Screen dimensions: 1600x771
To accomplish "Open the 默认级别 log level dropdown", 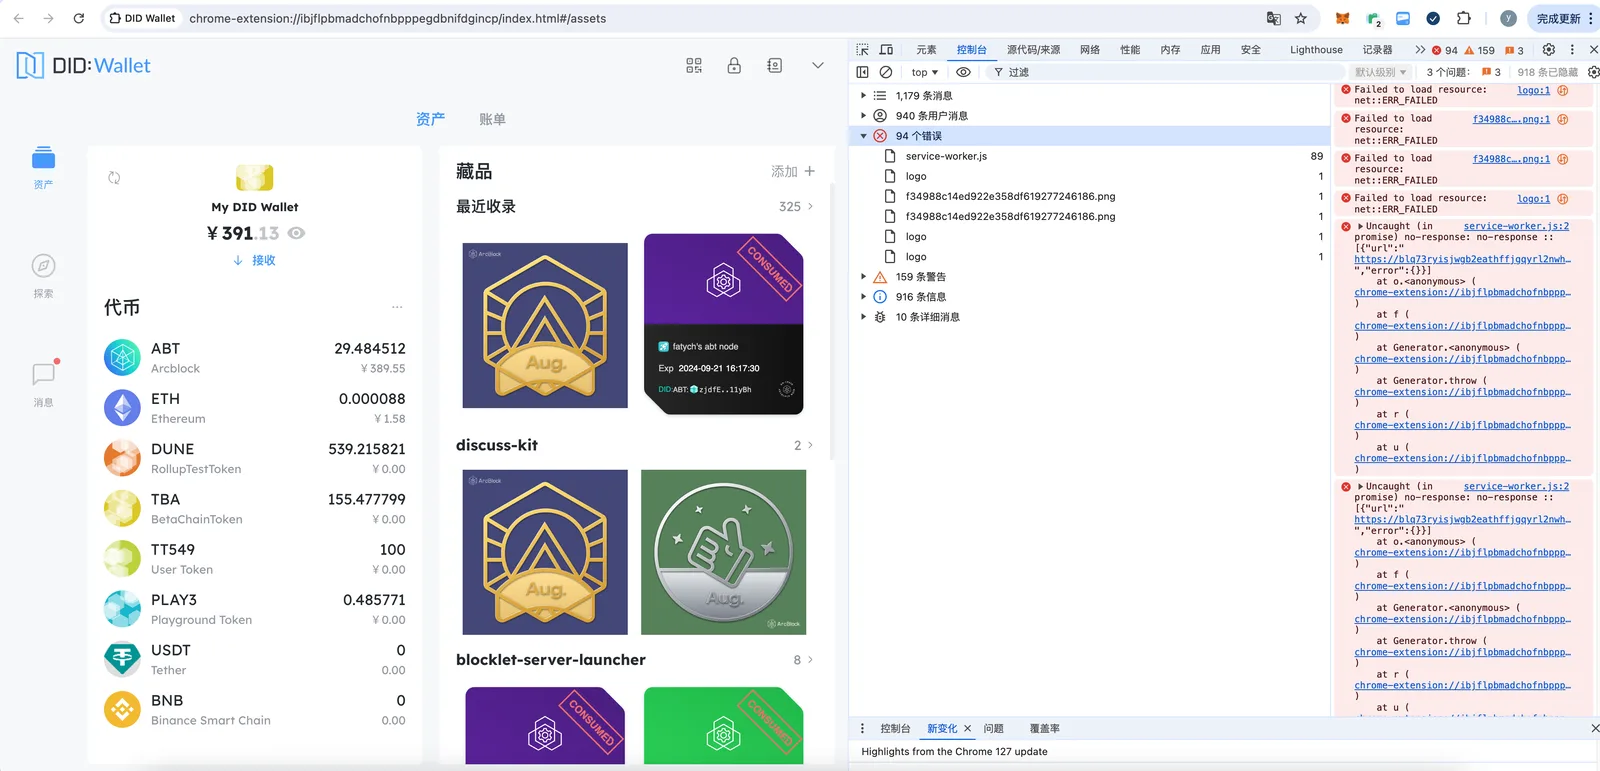I will pyautogui.click(x=1380, y=72).
